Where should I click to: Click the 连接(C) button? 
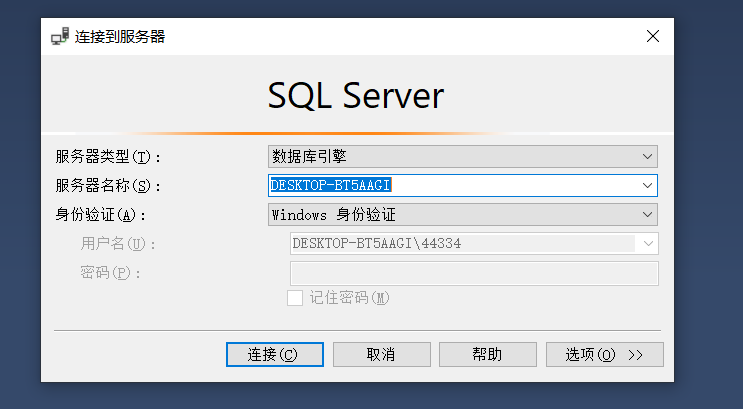tap(275, 354)
